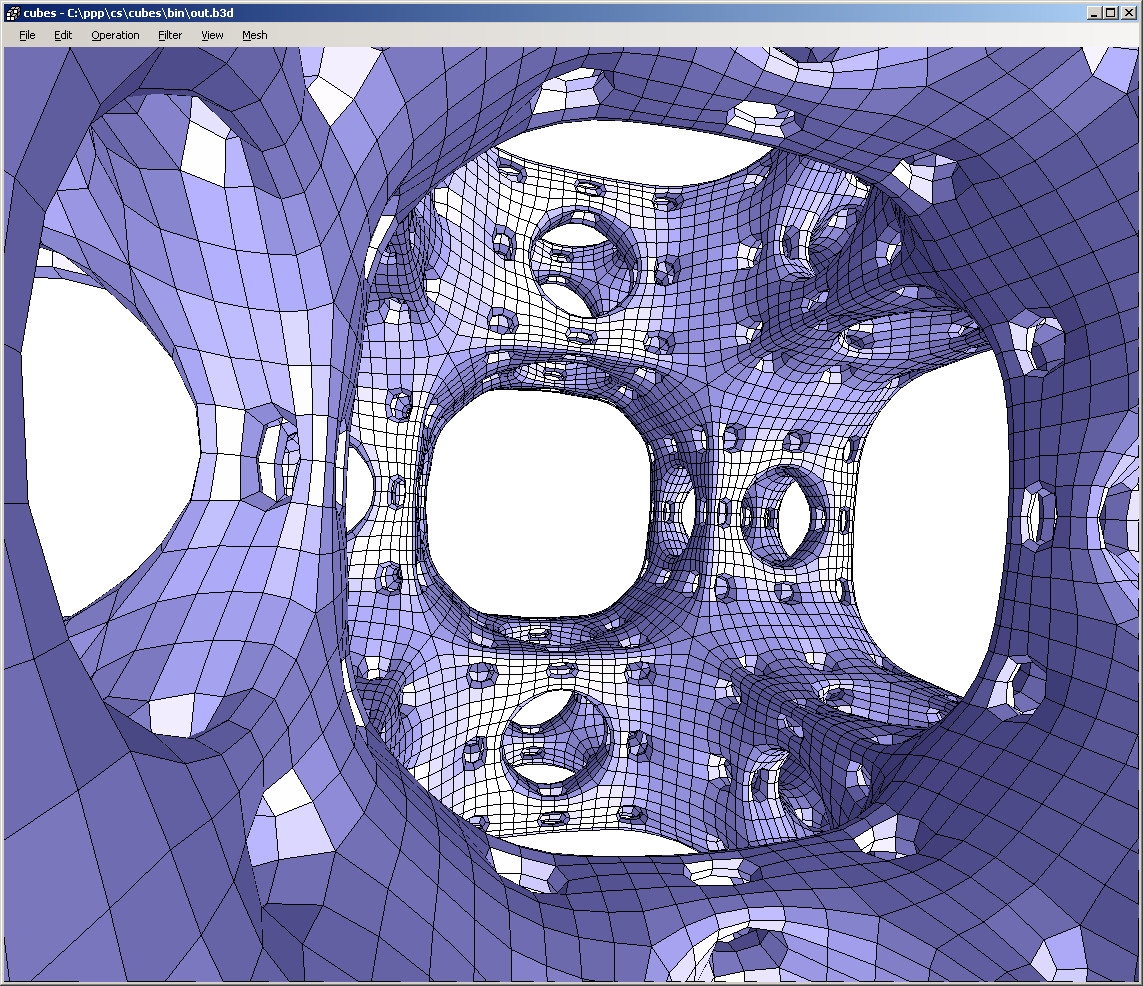Click the title bar showing out.b3d path
The image size is (1143, 986).
click(500, 13)
